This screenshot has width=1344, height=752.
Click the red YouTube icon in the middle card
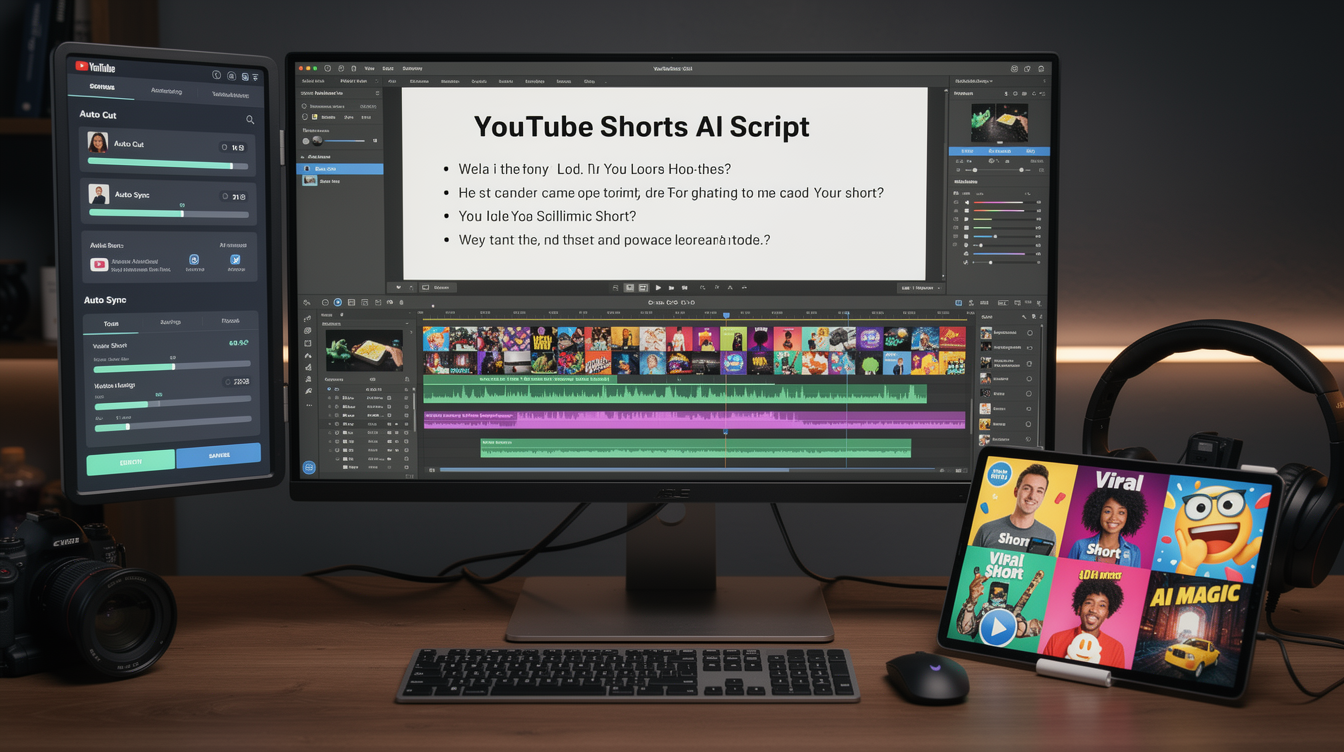pyautogui.click(x=99, y=265)
